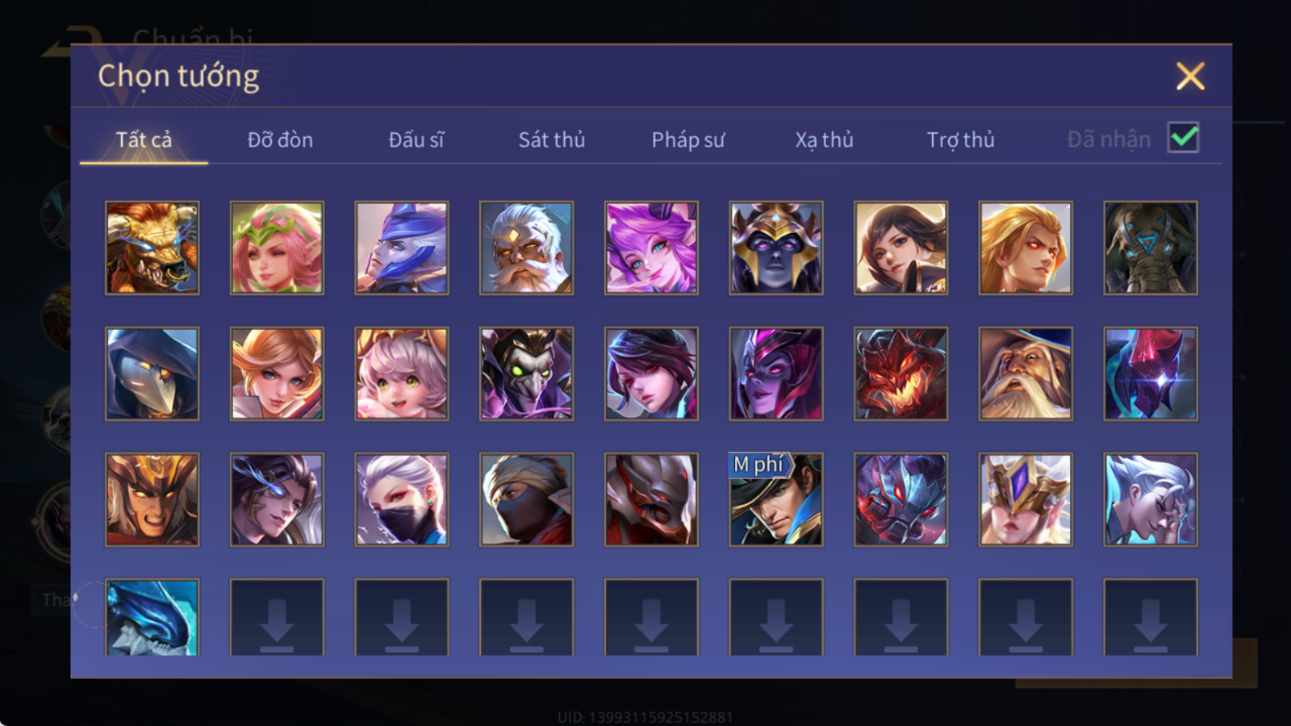The height and width of the screenshot is (726, 1291).
Task: Choose the pink-haired hero with green leaf crown
Action: (277, 248)
